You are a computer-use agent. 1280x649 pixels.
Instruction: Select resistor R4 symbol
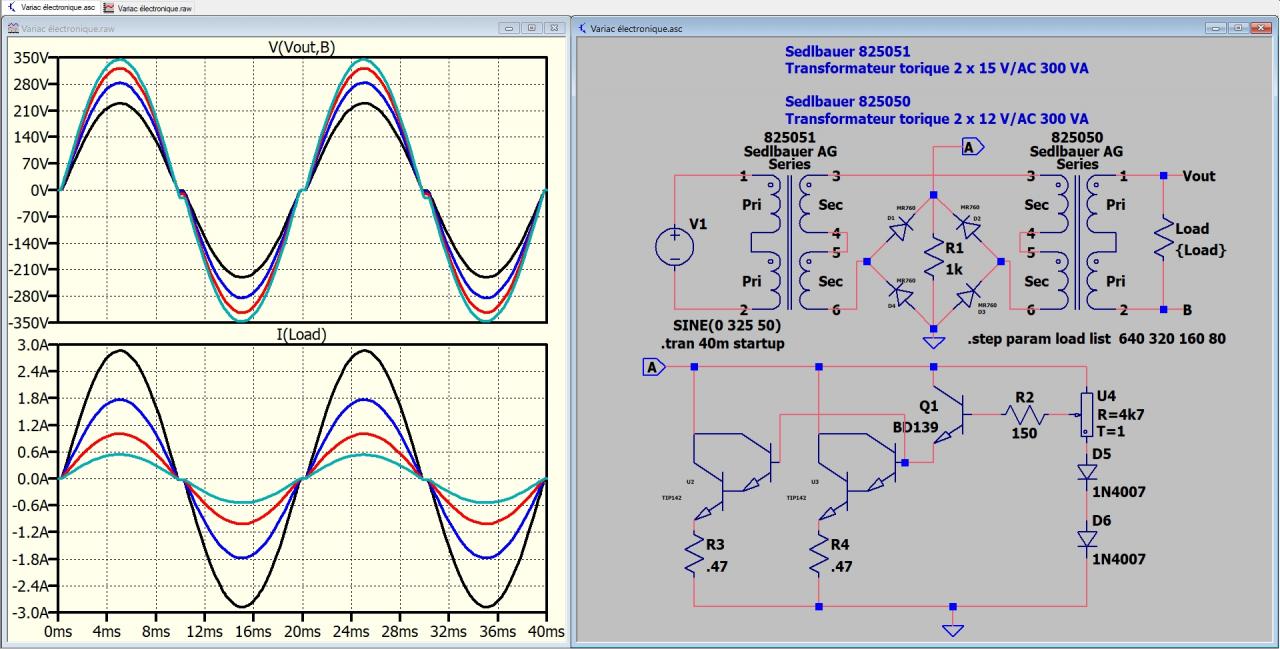point(819,552)
